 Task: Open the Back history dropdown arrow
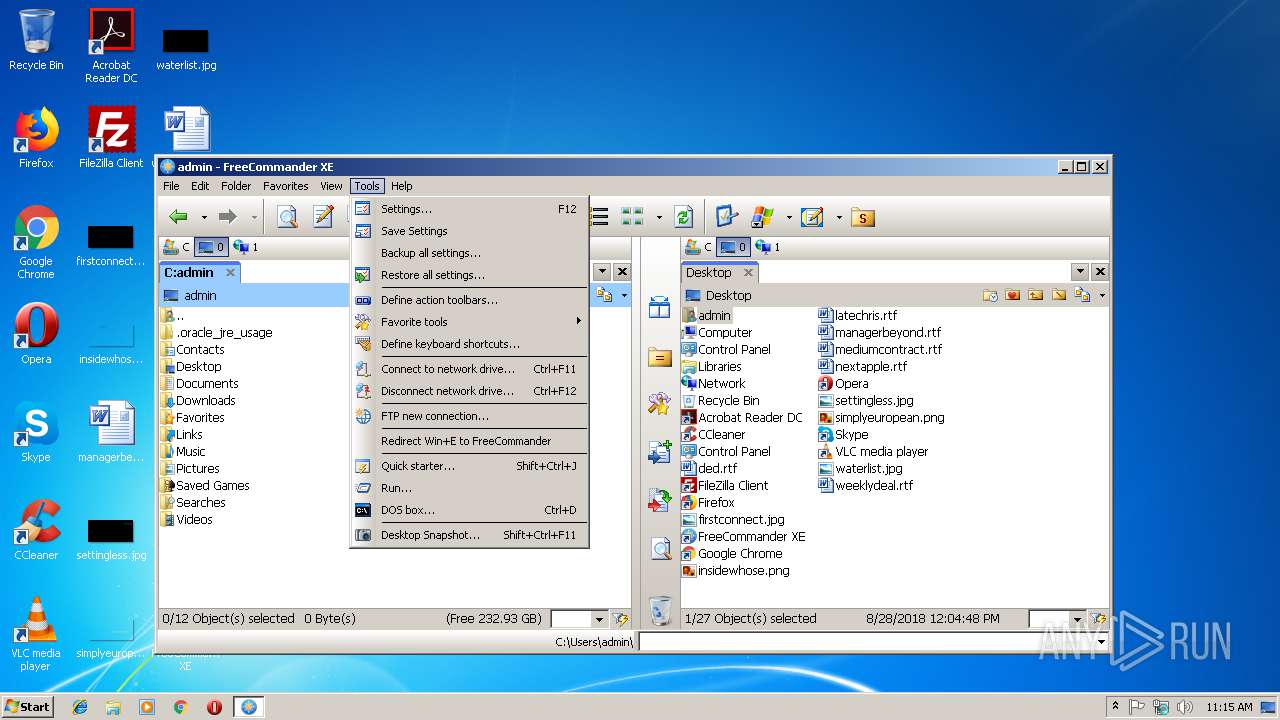204,217
